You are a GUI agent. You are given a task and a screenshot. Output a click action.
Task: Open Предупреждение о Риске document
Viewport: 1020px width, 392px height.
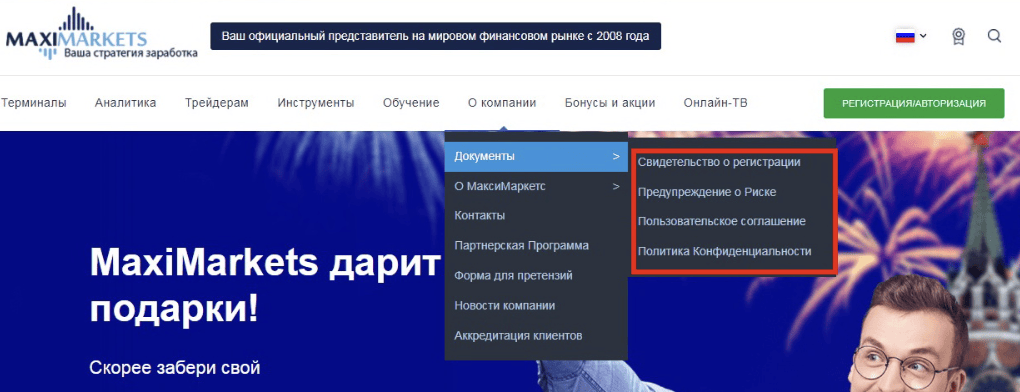706,192
